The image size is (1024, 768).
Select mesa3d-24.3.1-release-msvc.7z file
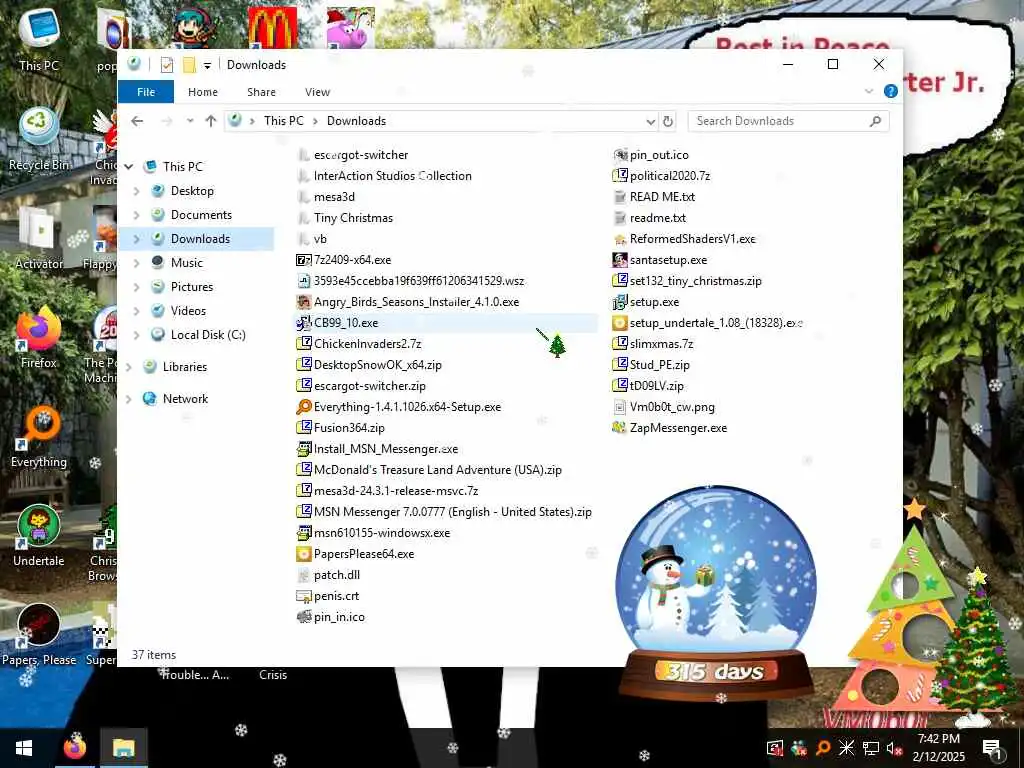click(387, 490)
